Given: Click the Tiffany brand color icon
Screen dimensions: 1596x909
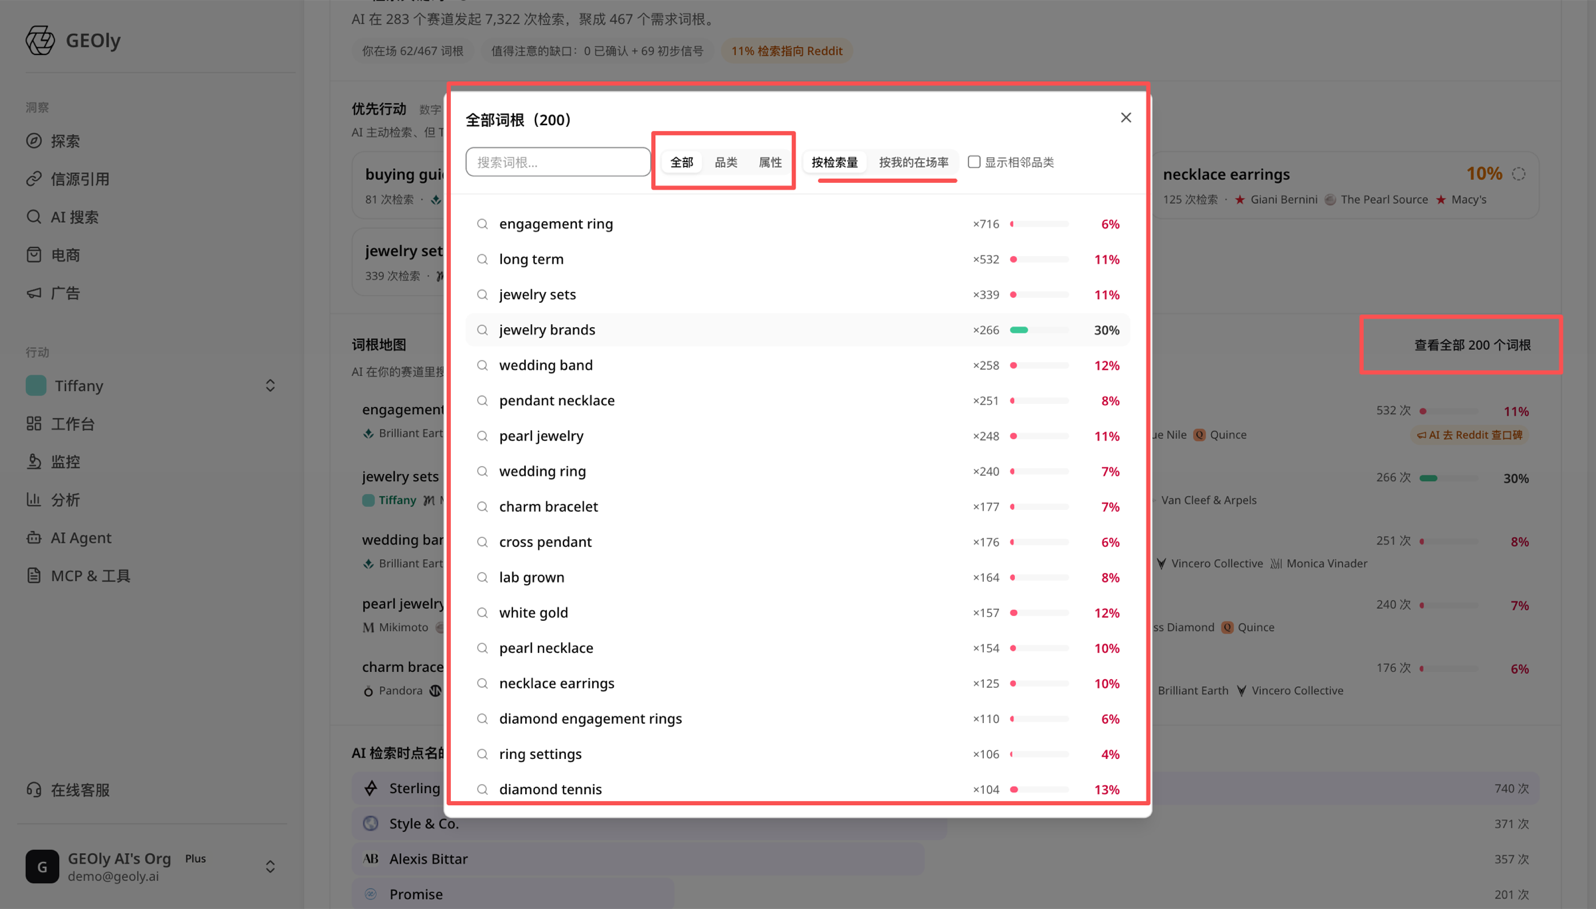Looking at the screenshot, I should click(36, 386).
